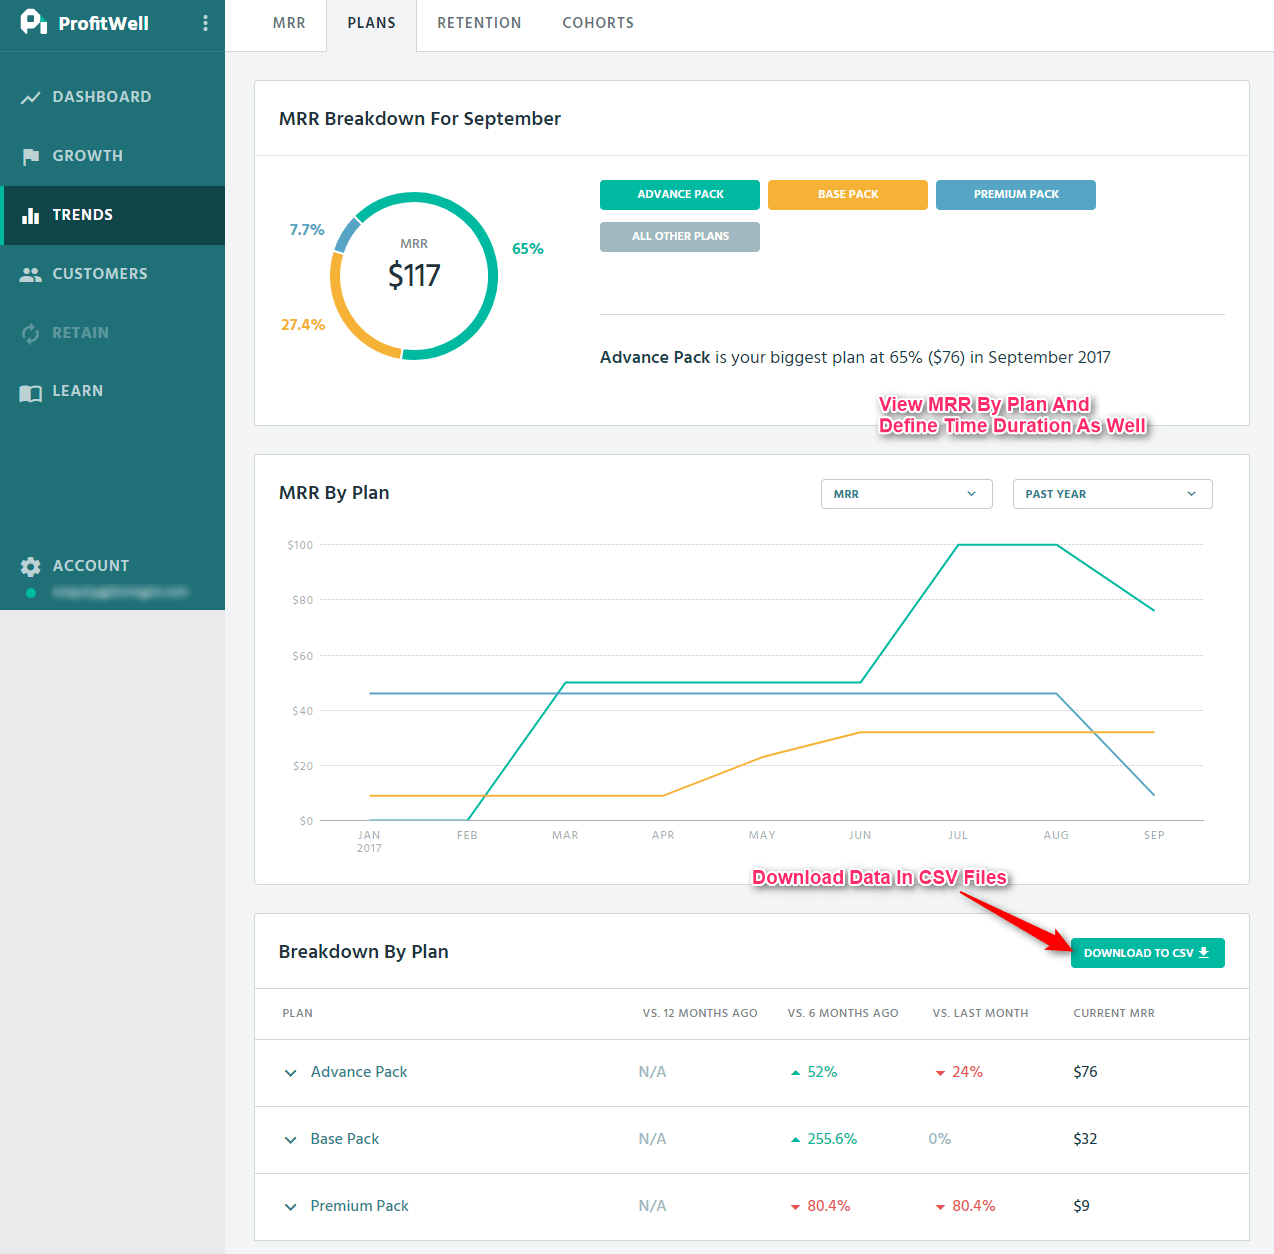
Task: Click the Current MRR column header
Action: 1114,1013
